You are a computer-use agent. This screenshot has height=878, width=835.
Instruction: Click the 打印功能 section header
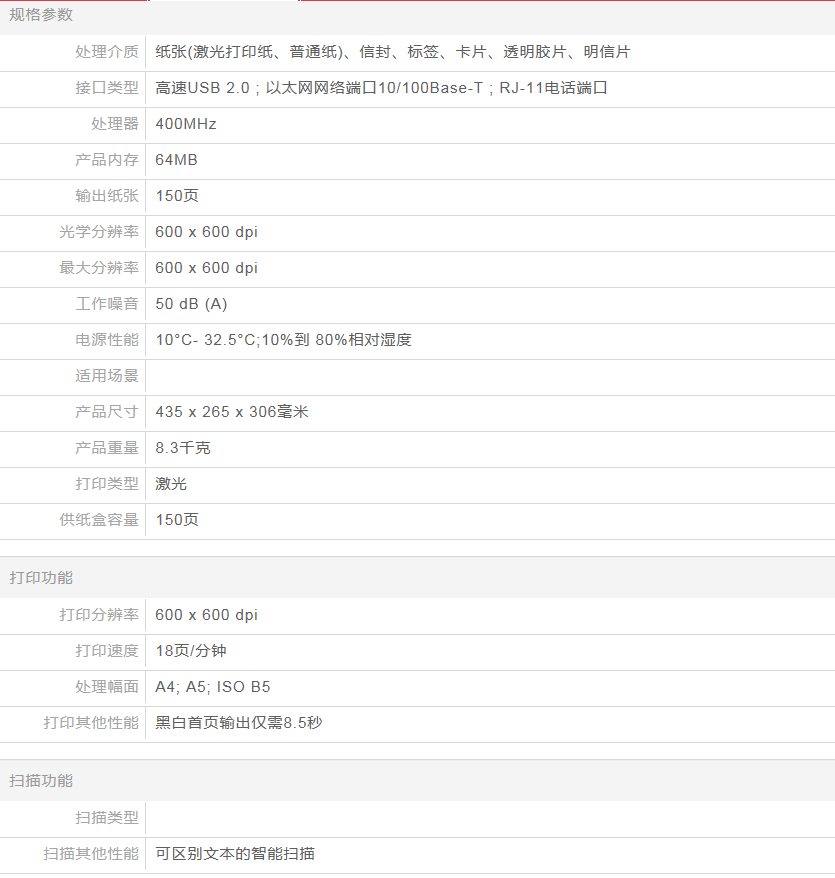[41, 578]
